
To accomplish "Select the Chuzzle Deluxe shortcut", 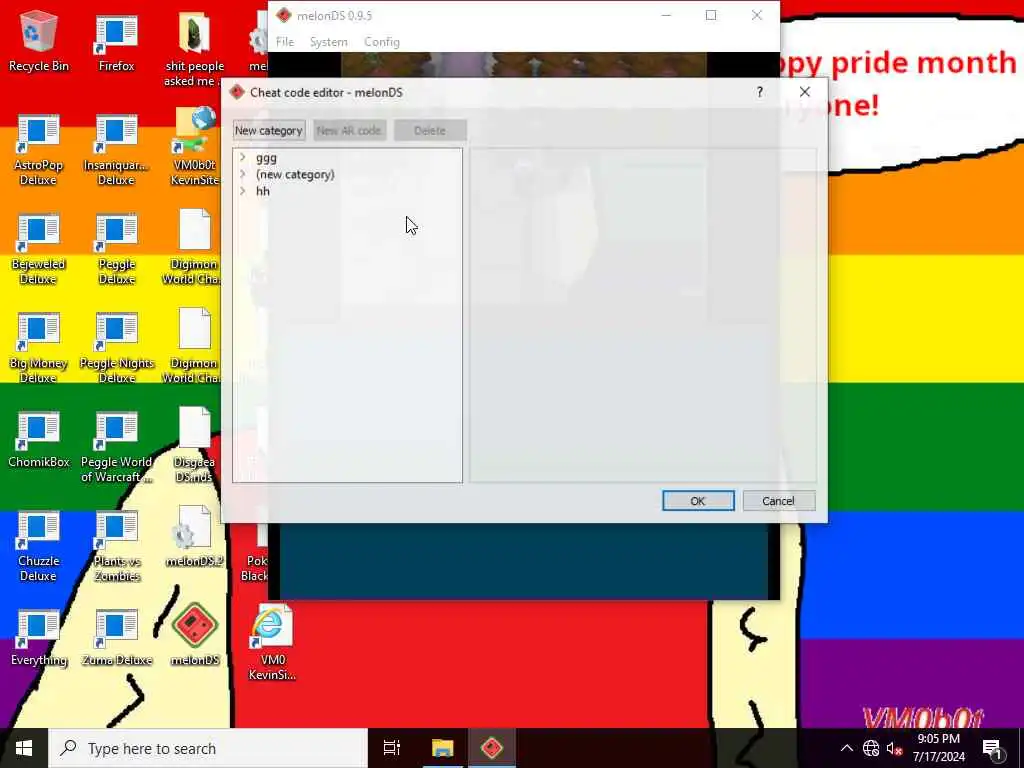I will point(39,546).
